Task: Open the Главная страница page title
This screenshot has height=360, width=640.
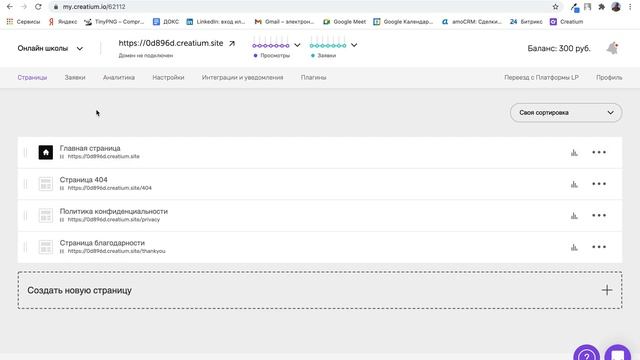Action: click(90, 148)
